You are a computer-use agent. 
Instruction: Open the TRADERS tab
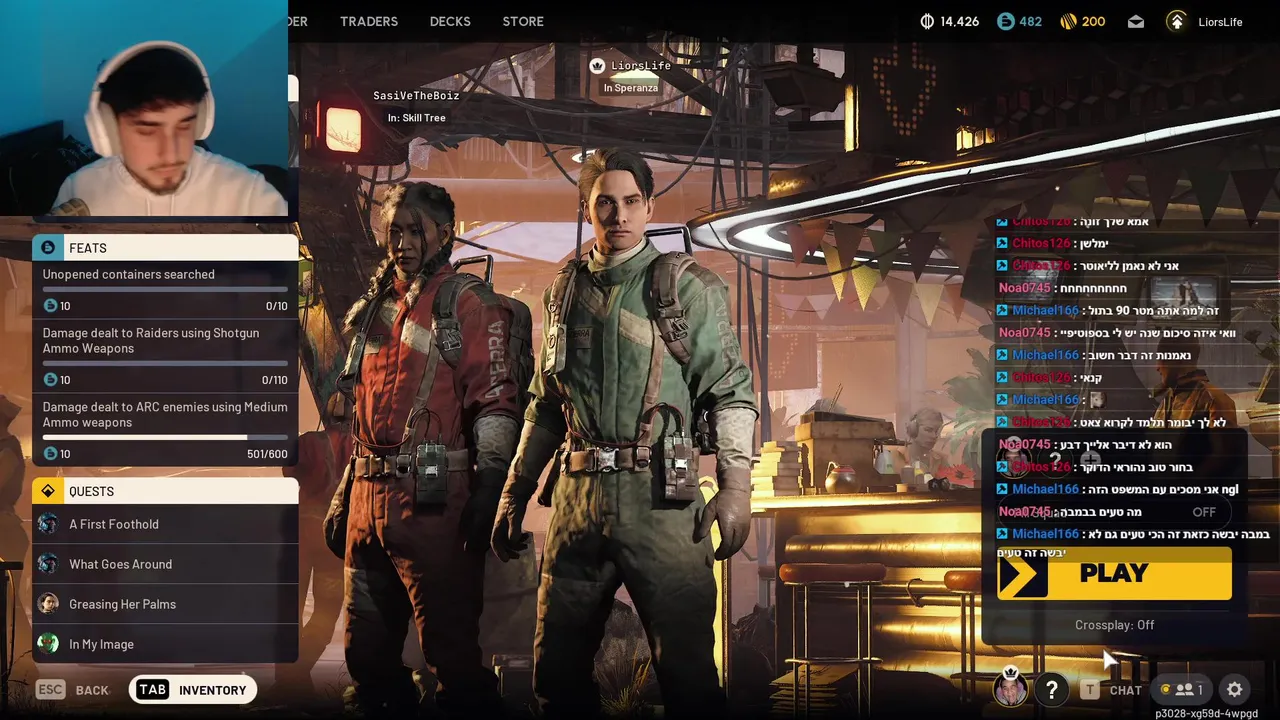(368, 21)
